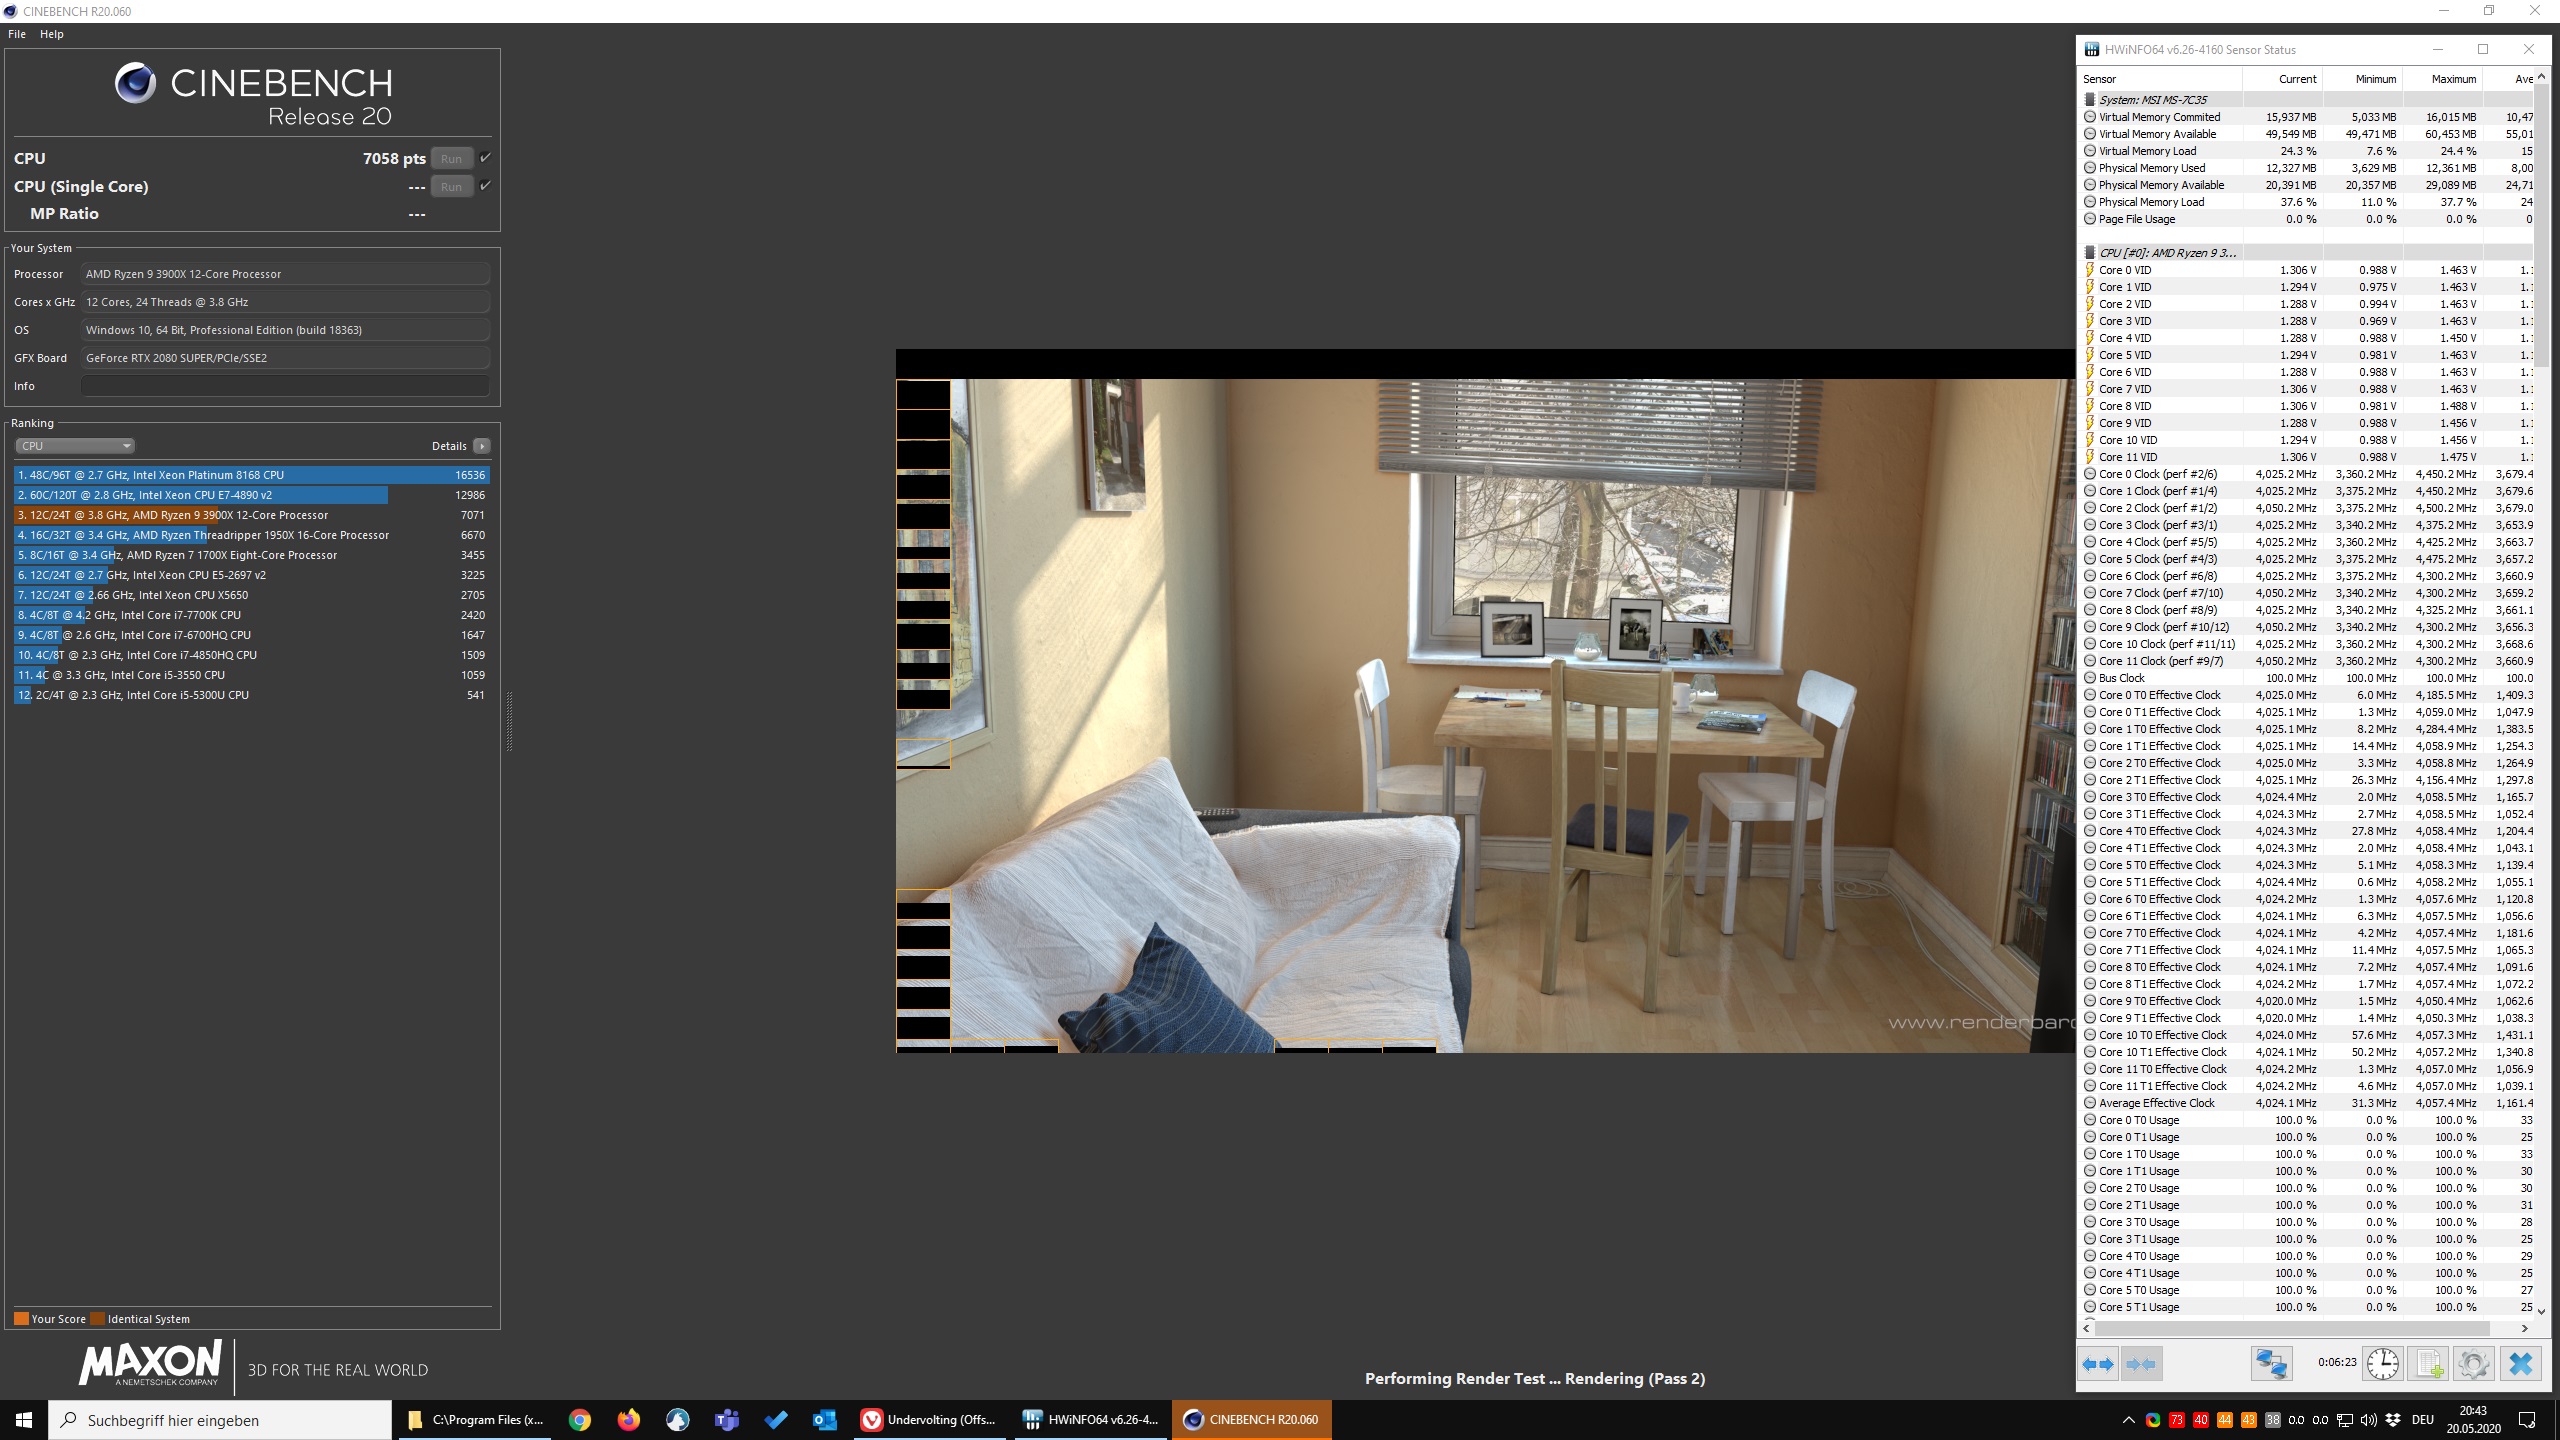Select ranking entry Intel Core i7-7700K

pyautogui.click(x=251, y=615)
